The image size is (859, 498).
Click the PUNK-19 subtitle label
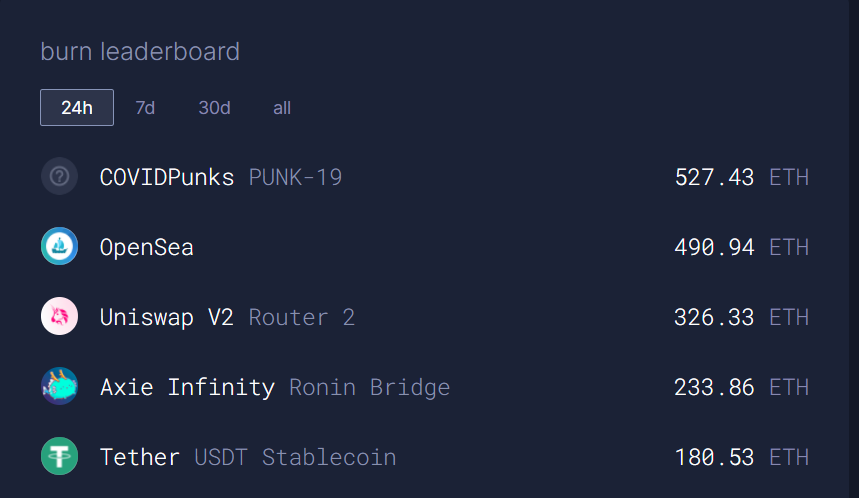tap(295, 178)
